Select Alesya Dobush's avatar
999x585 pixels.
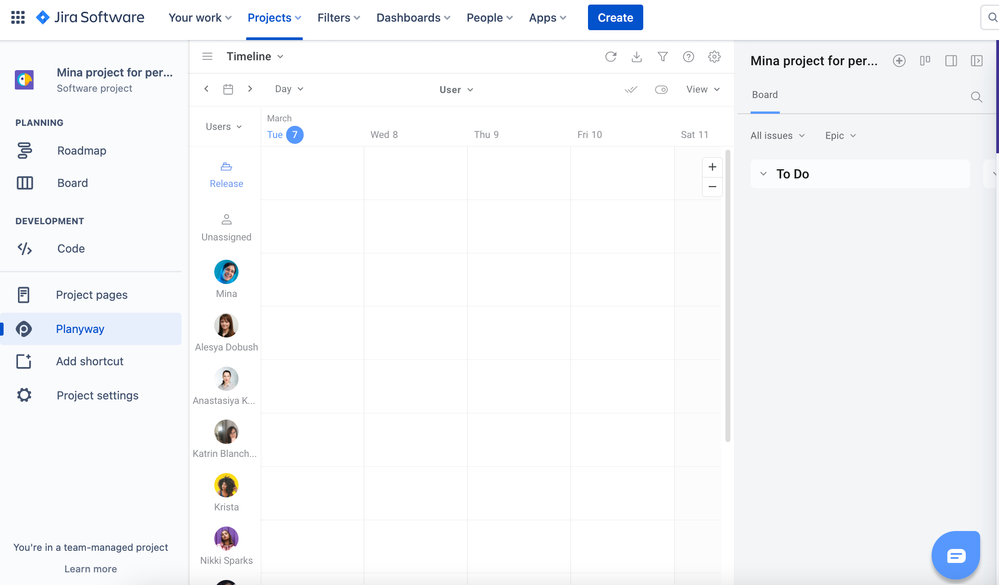226,326
